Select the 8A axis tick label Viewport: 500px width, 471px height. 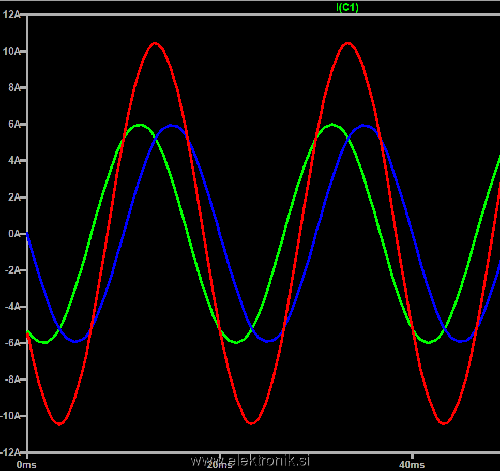point(14,87)
